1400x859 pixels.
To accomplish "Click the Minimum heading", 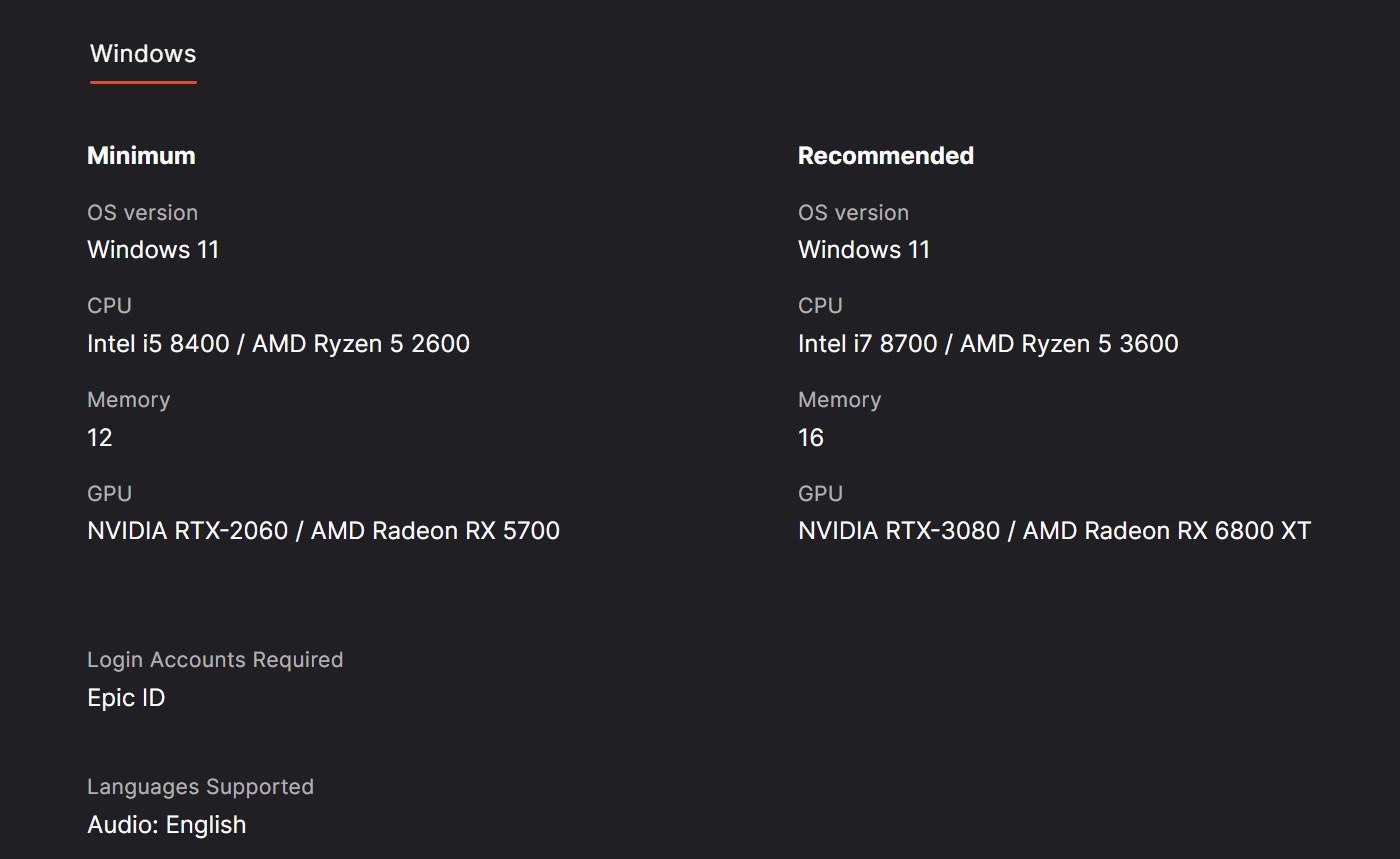I will tap(141, 156).
